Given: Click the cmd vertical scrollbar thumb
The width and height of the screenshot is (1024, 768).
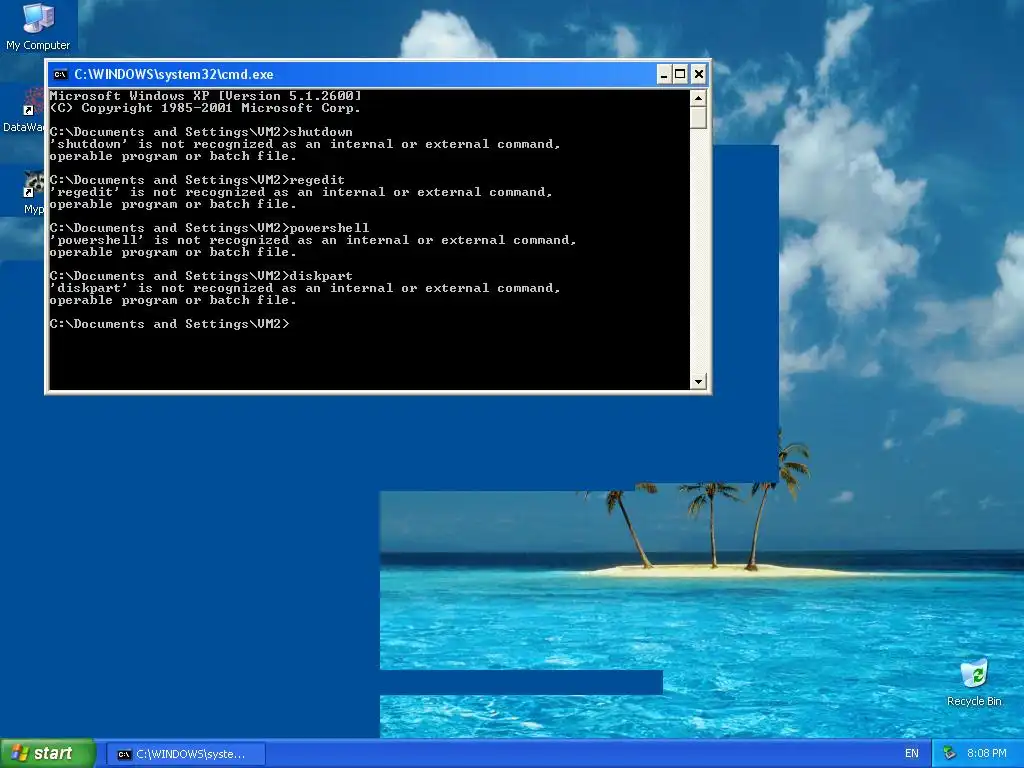Looking at the screenshot, I should 698,118.
